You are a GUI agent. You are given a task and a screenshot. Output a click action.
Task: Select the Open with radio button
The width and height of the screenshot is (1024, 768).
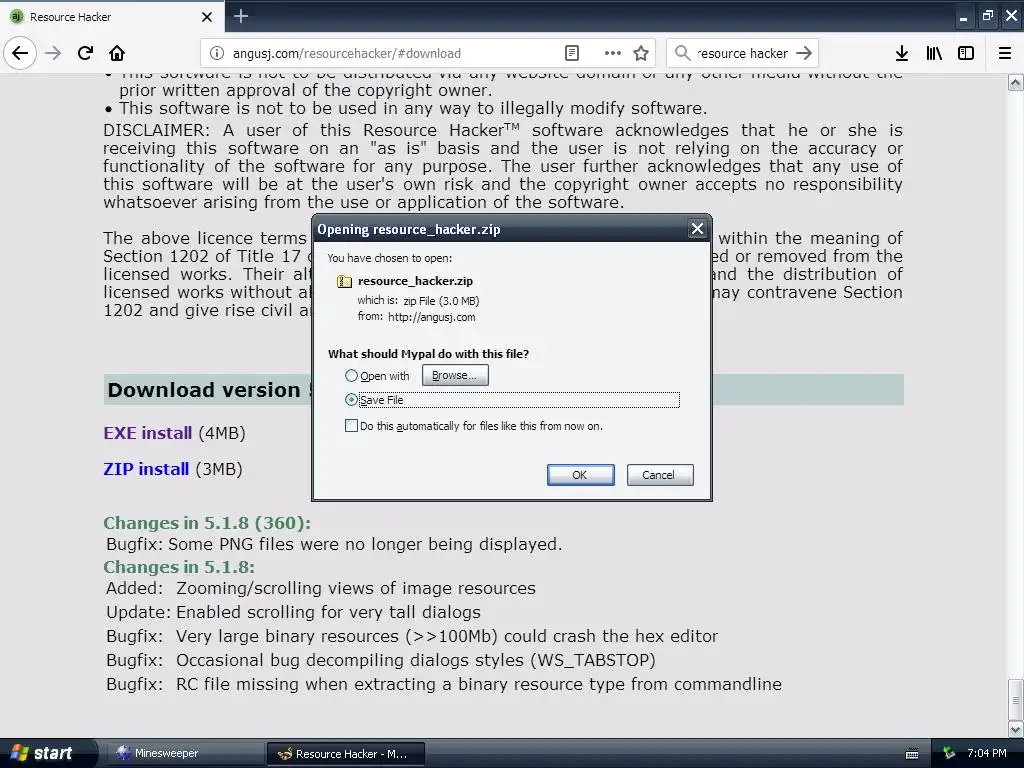351,376
